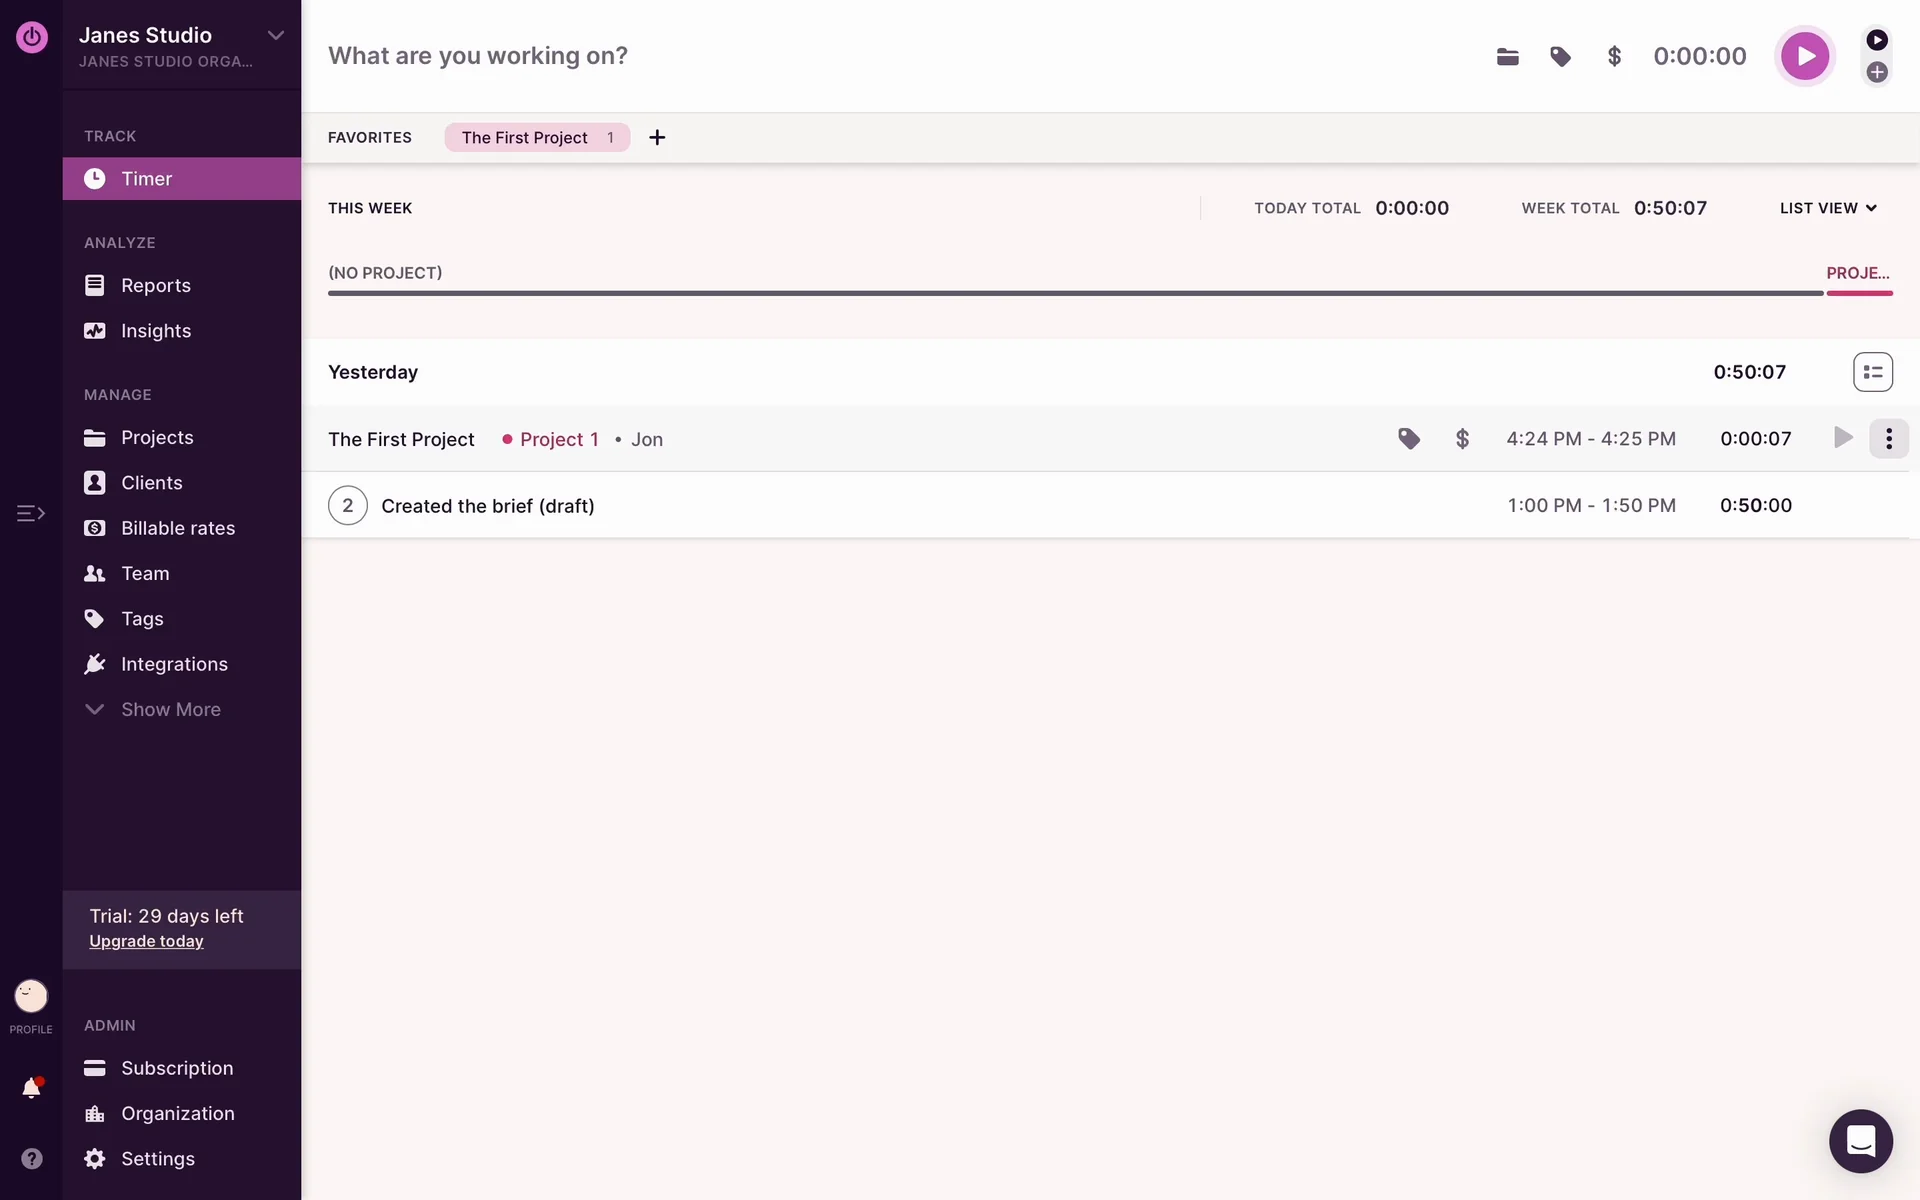This screenshot has height=1200, width=1920.
Task: Toggle bulk edit for Yesterday's entries
Action: point(1872,372)
